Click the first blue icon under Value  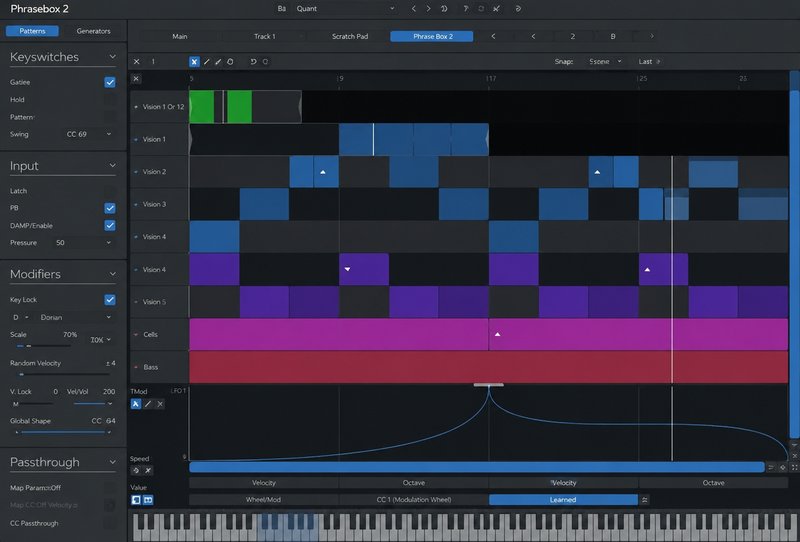[x=136, y=500]
